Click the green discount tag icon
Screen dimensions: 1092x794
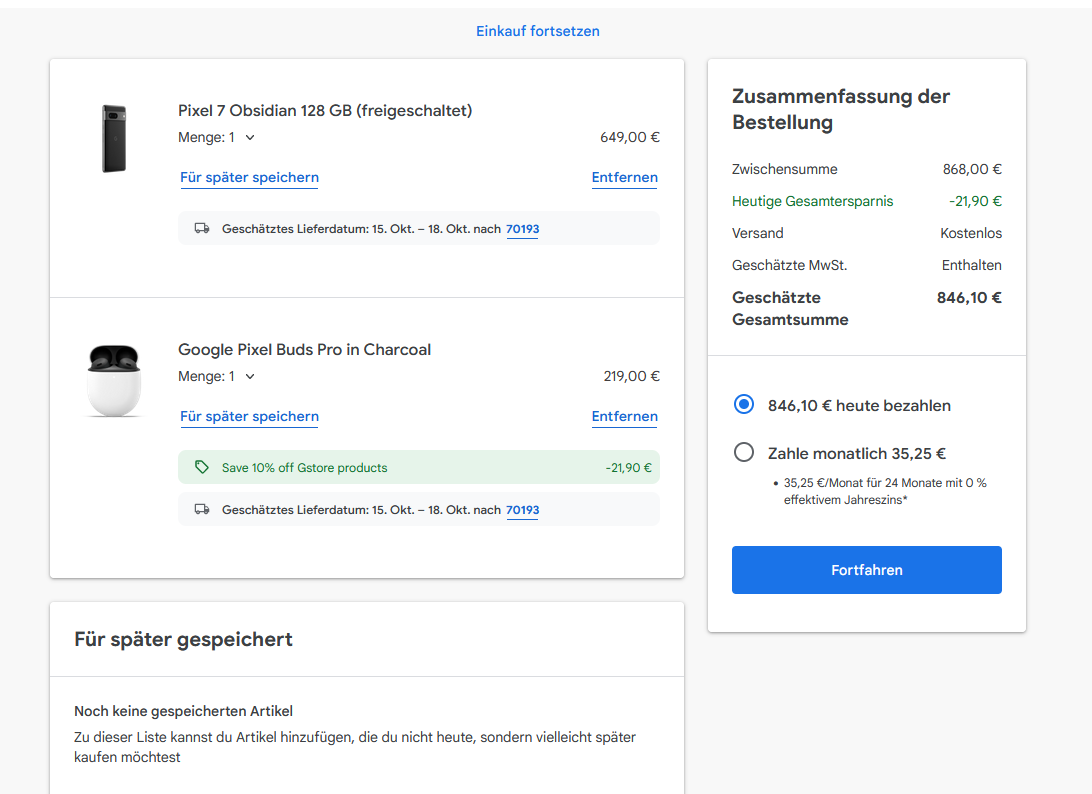(202, 467)
